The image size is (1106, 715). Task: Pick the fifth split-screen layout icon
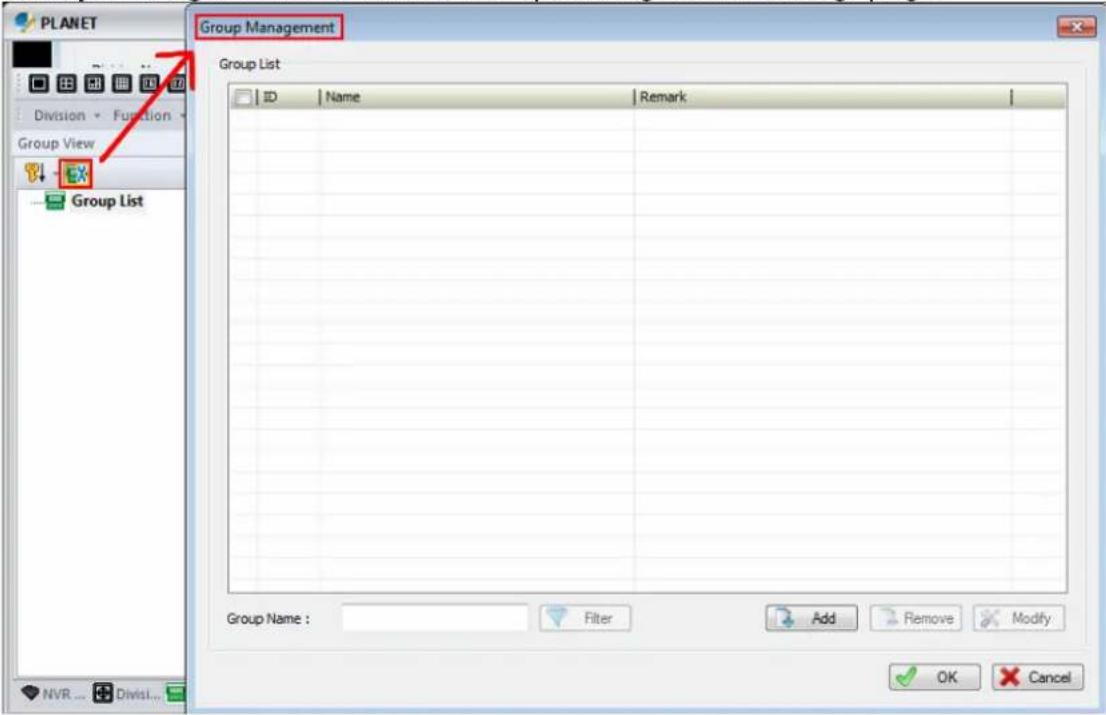(150, 84)
